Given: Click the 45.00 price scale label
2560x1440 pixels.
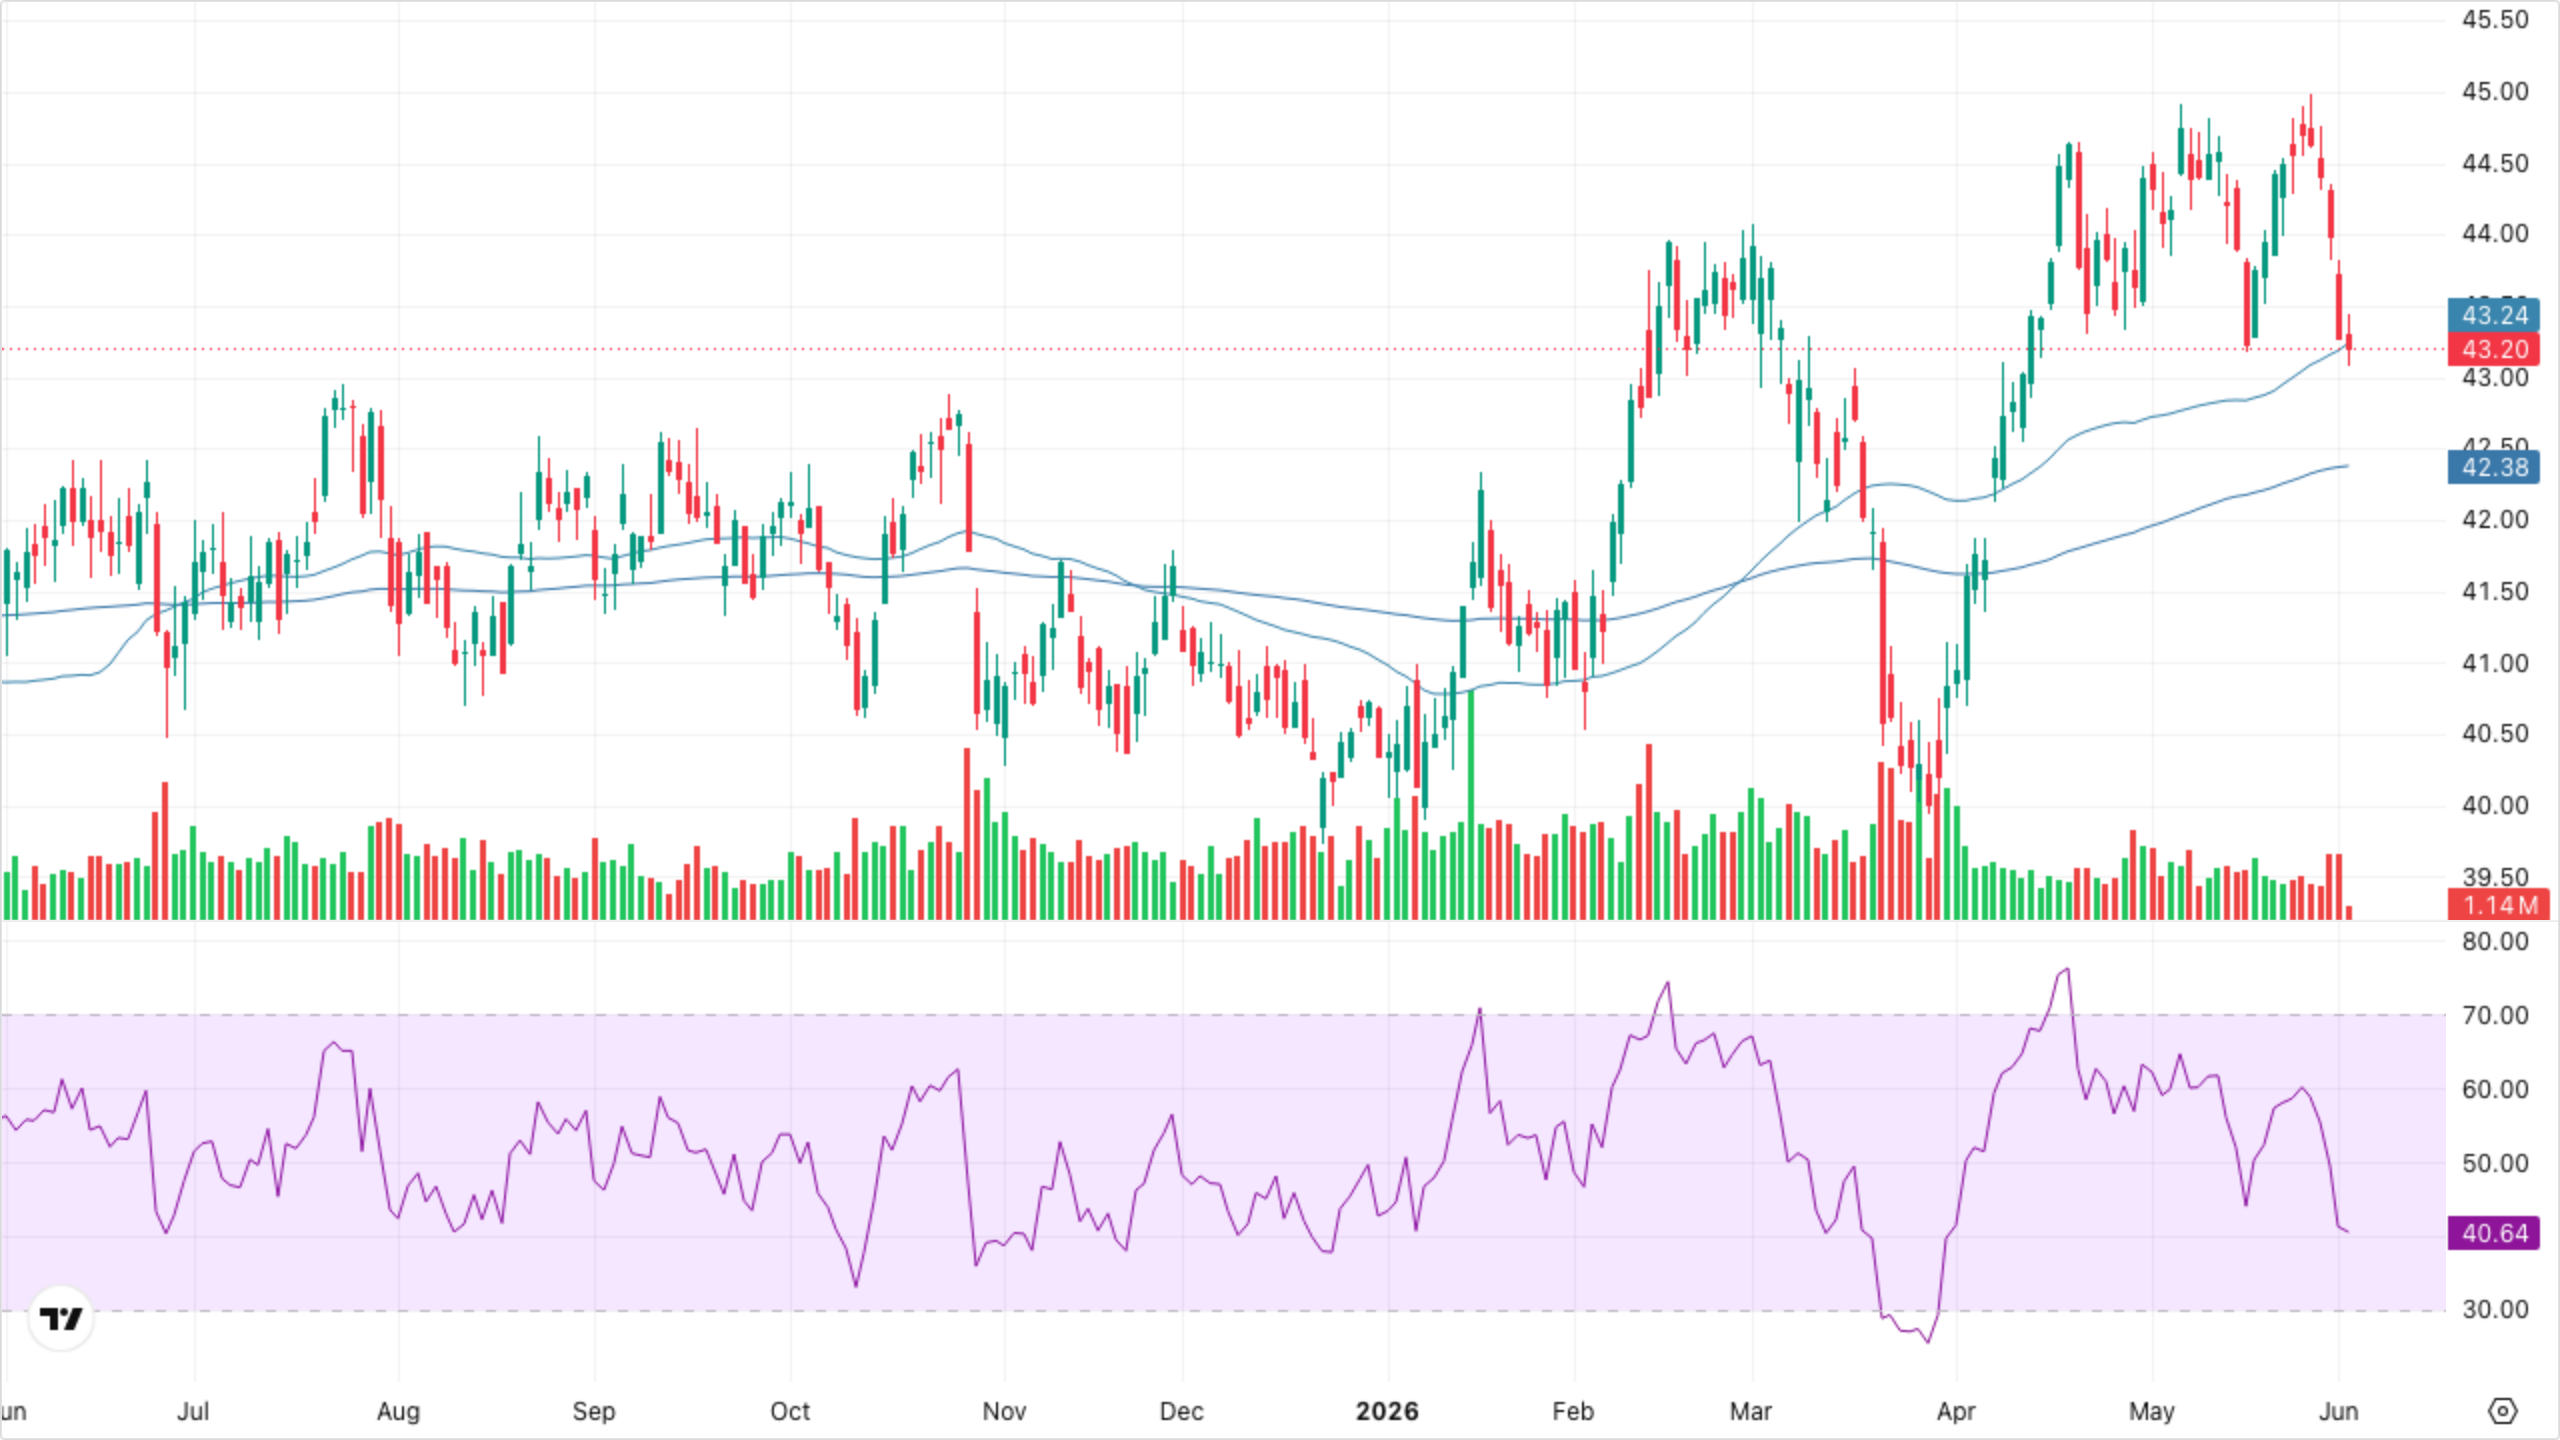Looking at the screenshot, I should pyautogui.click(x=2495, y=91).
